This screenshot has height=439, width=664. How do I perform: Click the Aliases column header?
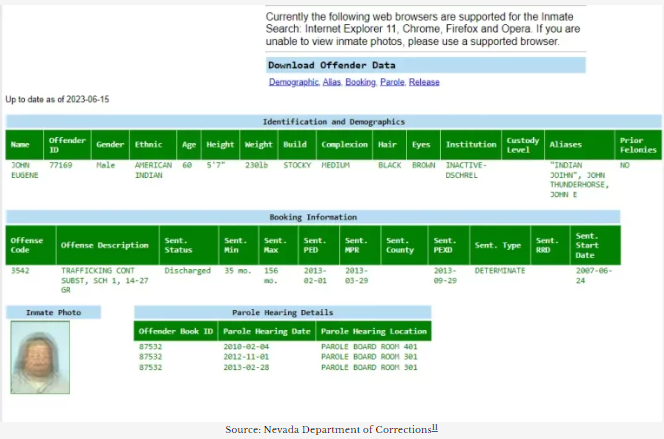pyautogui.click(x=565, y=144)
